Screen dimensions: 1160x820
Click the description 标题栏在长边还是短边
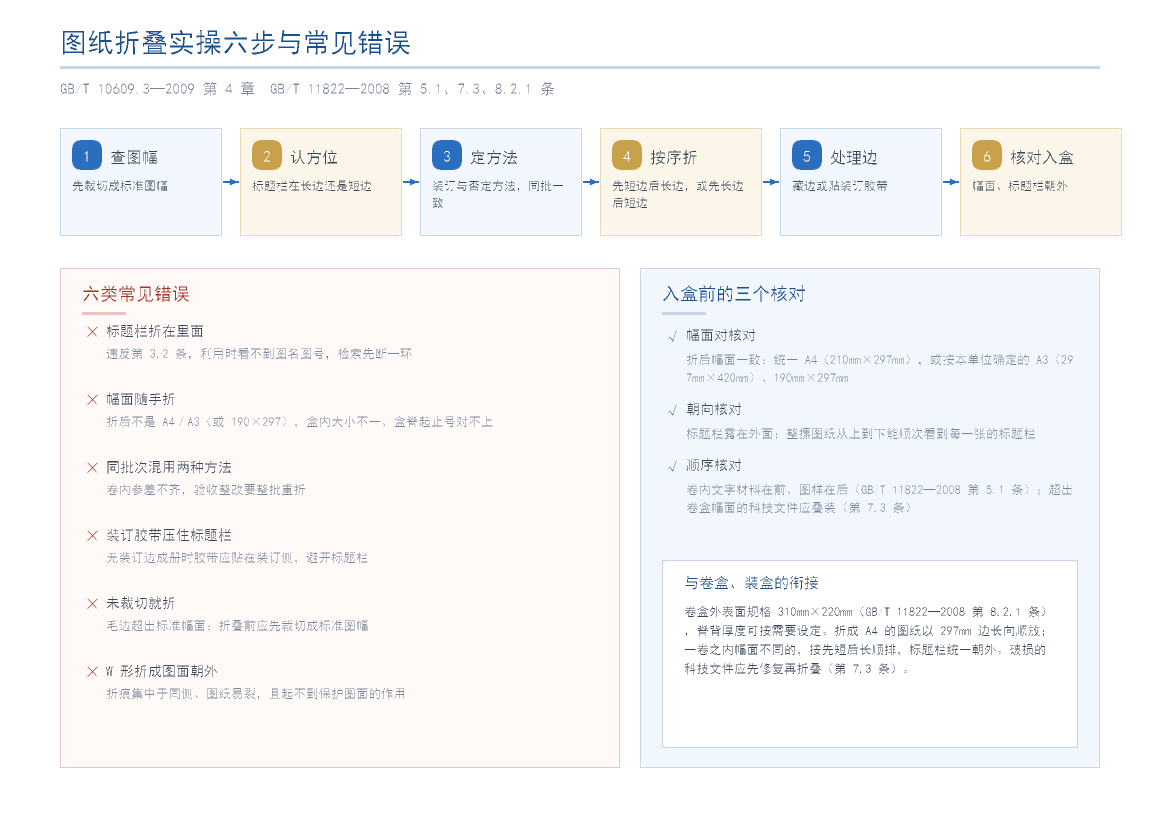click(311, 186)
